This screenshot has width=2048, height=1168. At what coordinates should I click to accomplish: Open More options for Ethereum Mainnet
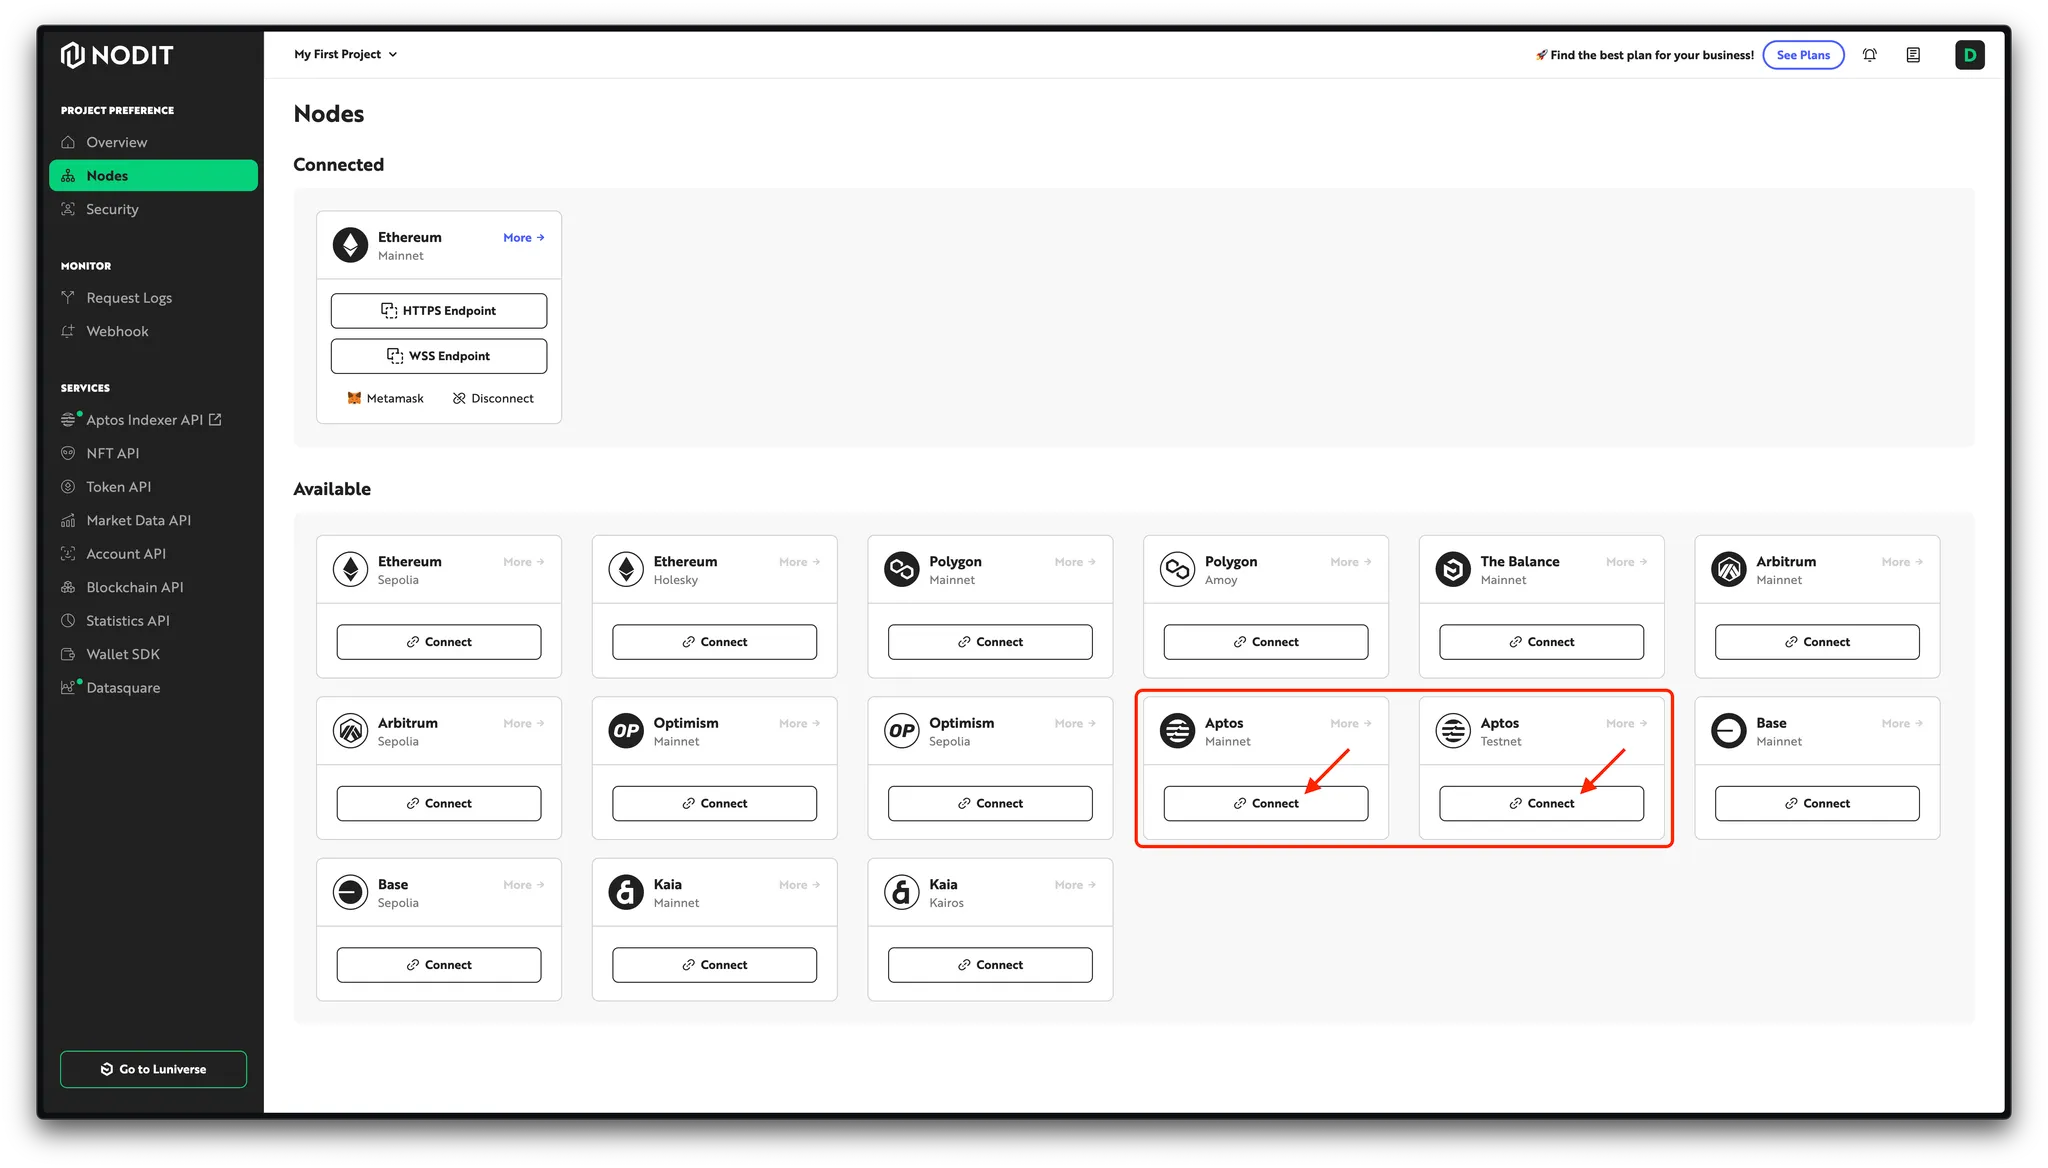pyautogui.click(x=522, y=237)
